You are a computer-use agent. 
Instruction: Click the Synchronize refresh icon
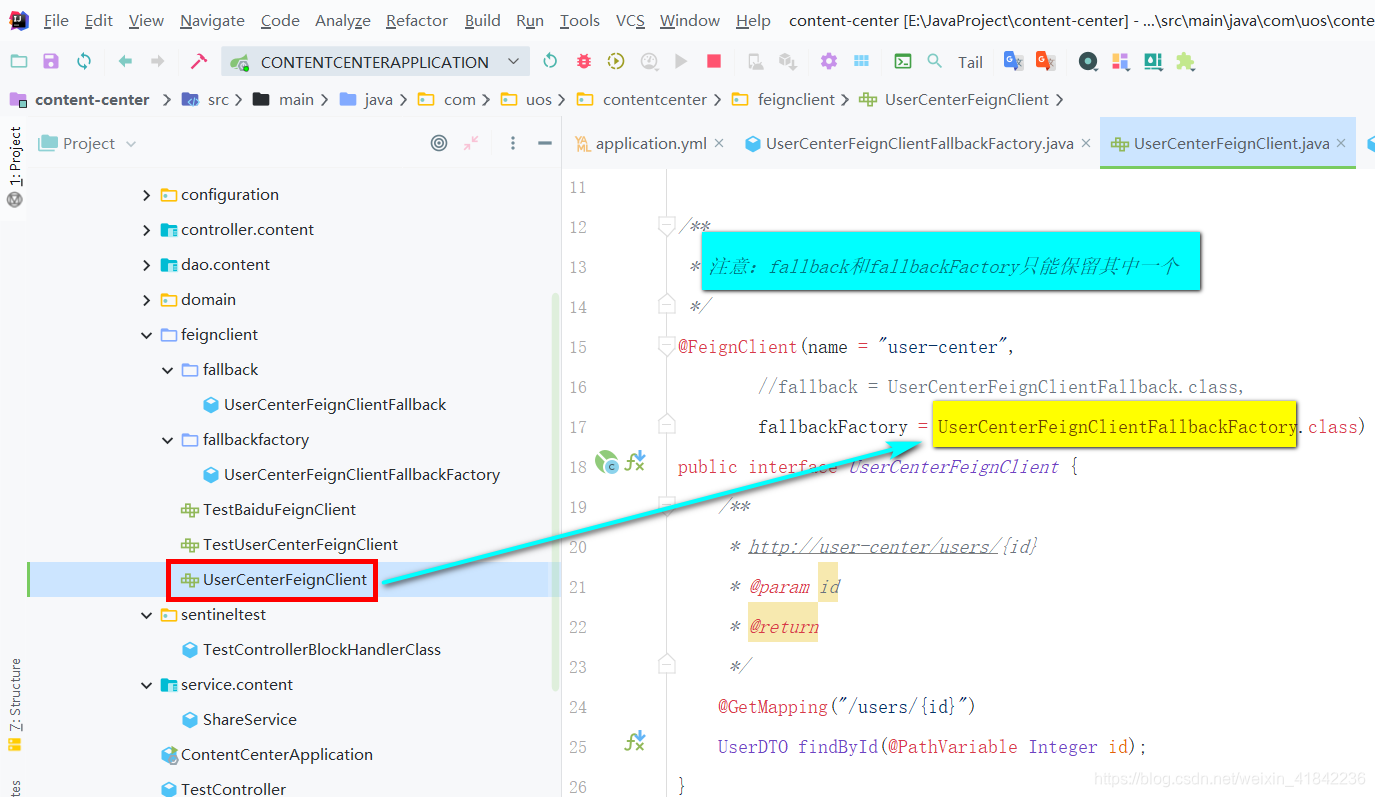(84, 62)
